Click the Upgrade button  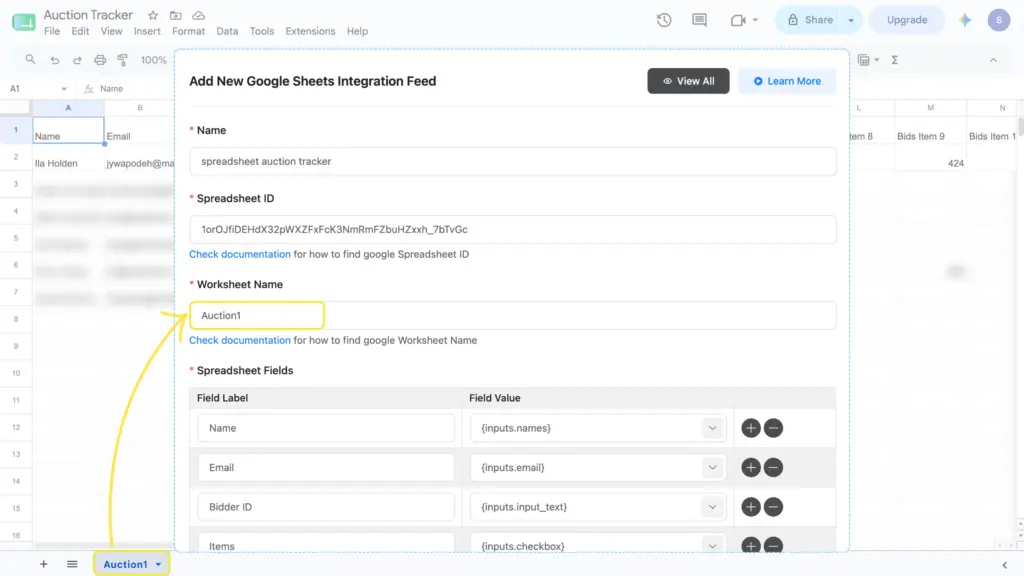pos(906,20)
